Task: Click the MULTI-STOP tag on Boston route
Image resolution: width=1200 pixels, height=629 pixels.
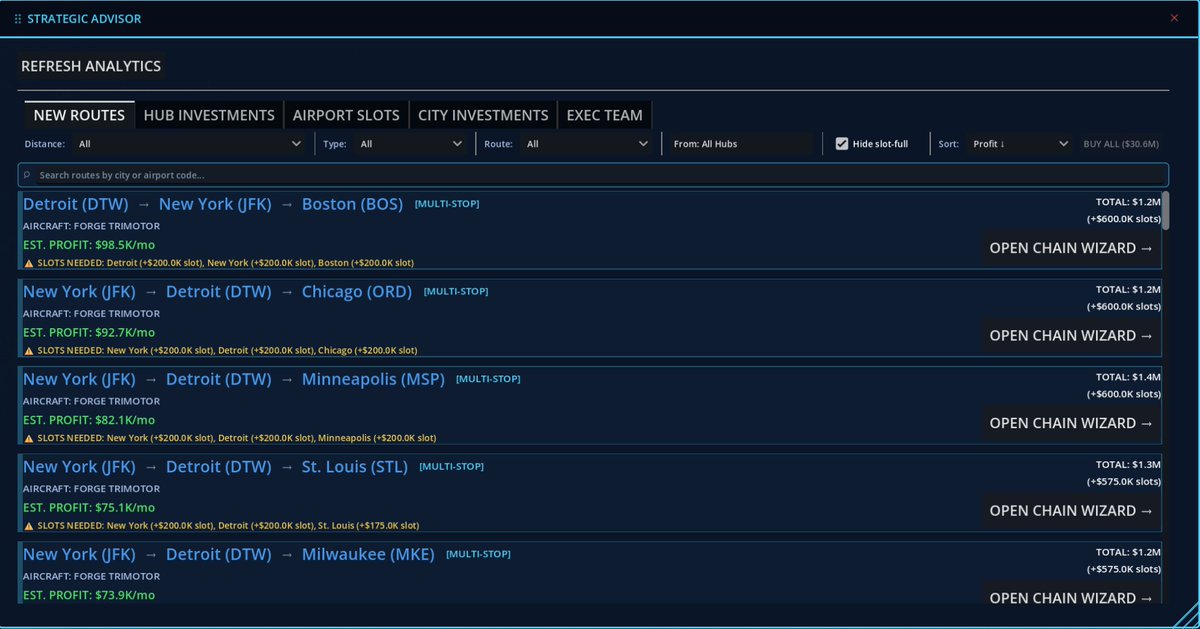Action: click(447, 204)
